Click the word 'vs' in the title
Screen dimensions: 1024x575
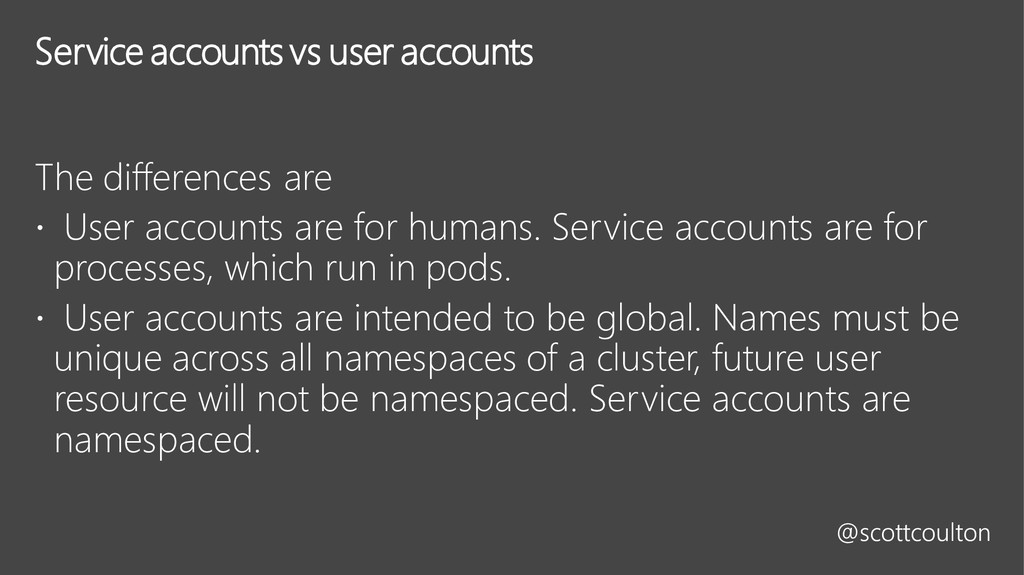tap(305, 54)
